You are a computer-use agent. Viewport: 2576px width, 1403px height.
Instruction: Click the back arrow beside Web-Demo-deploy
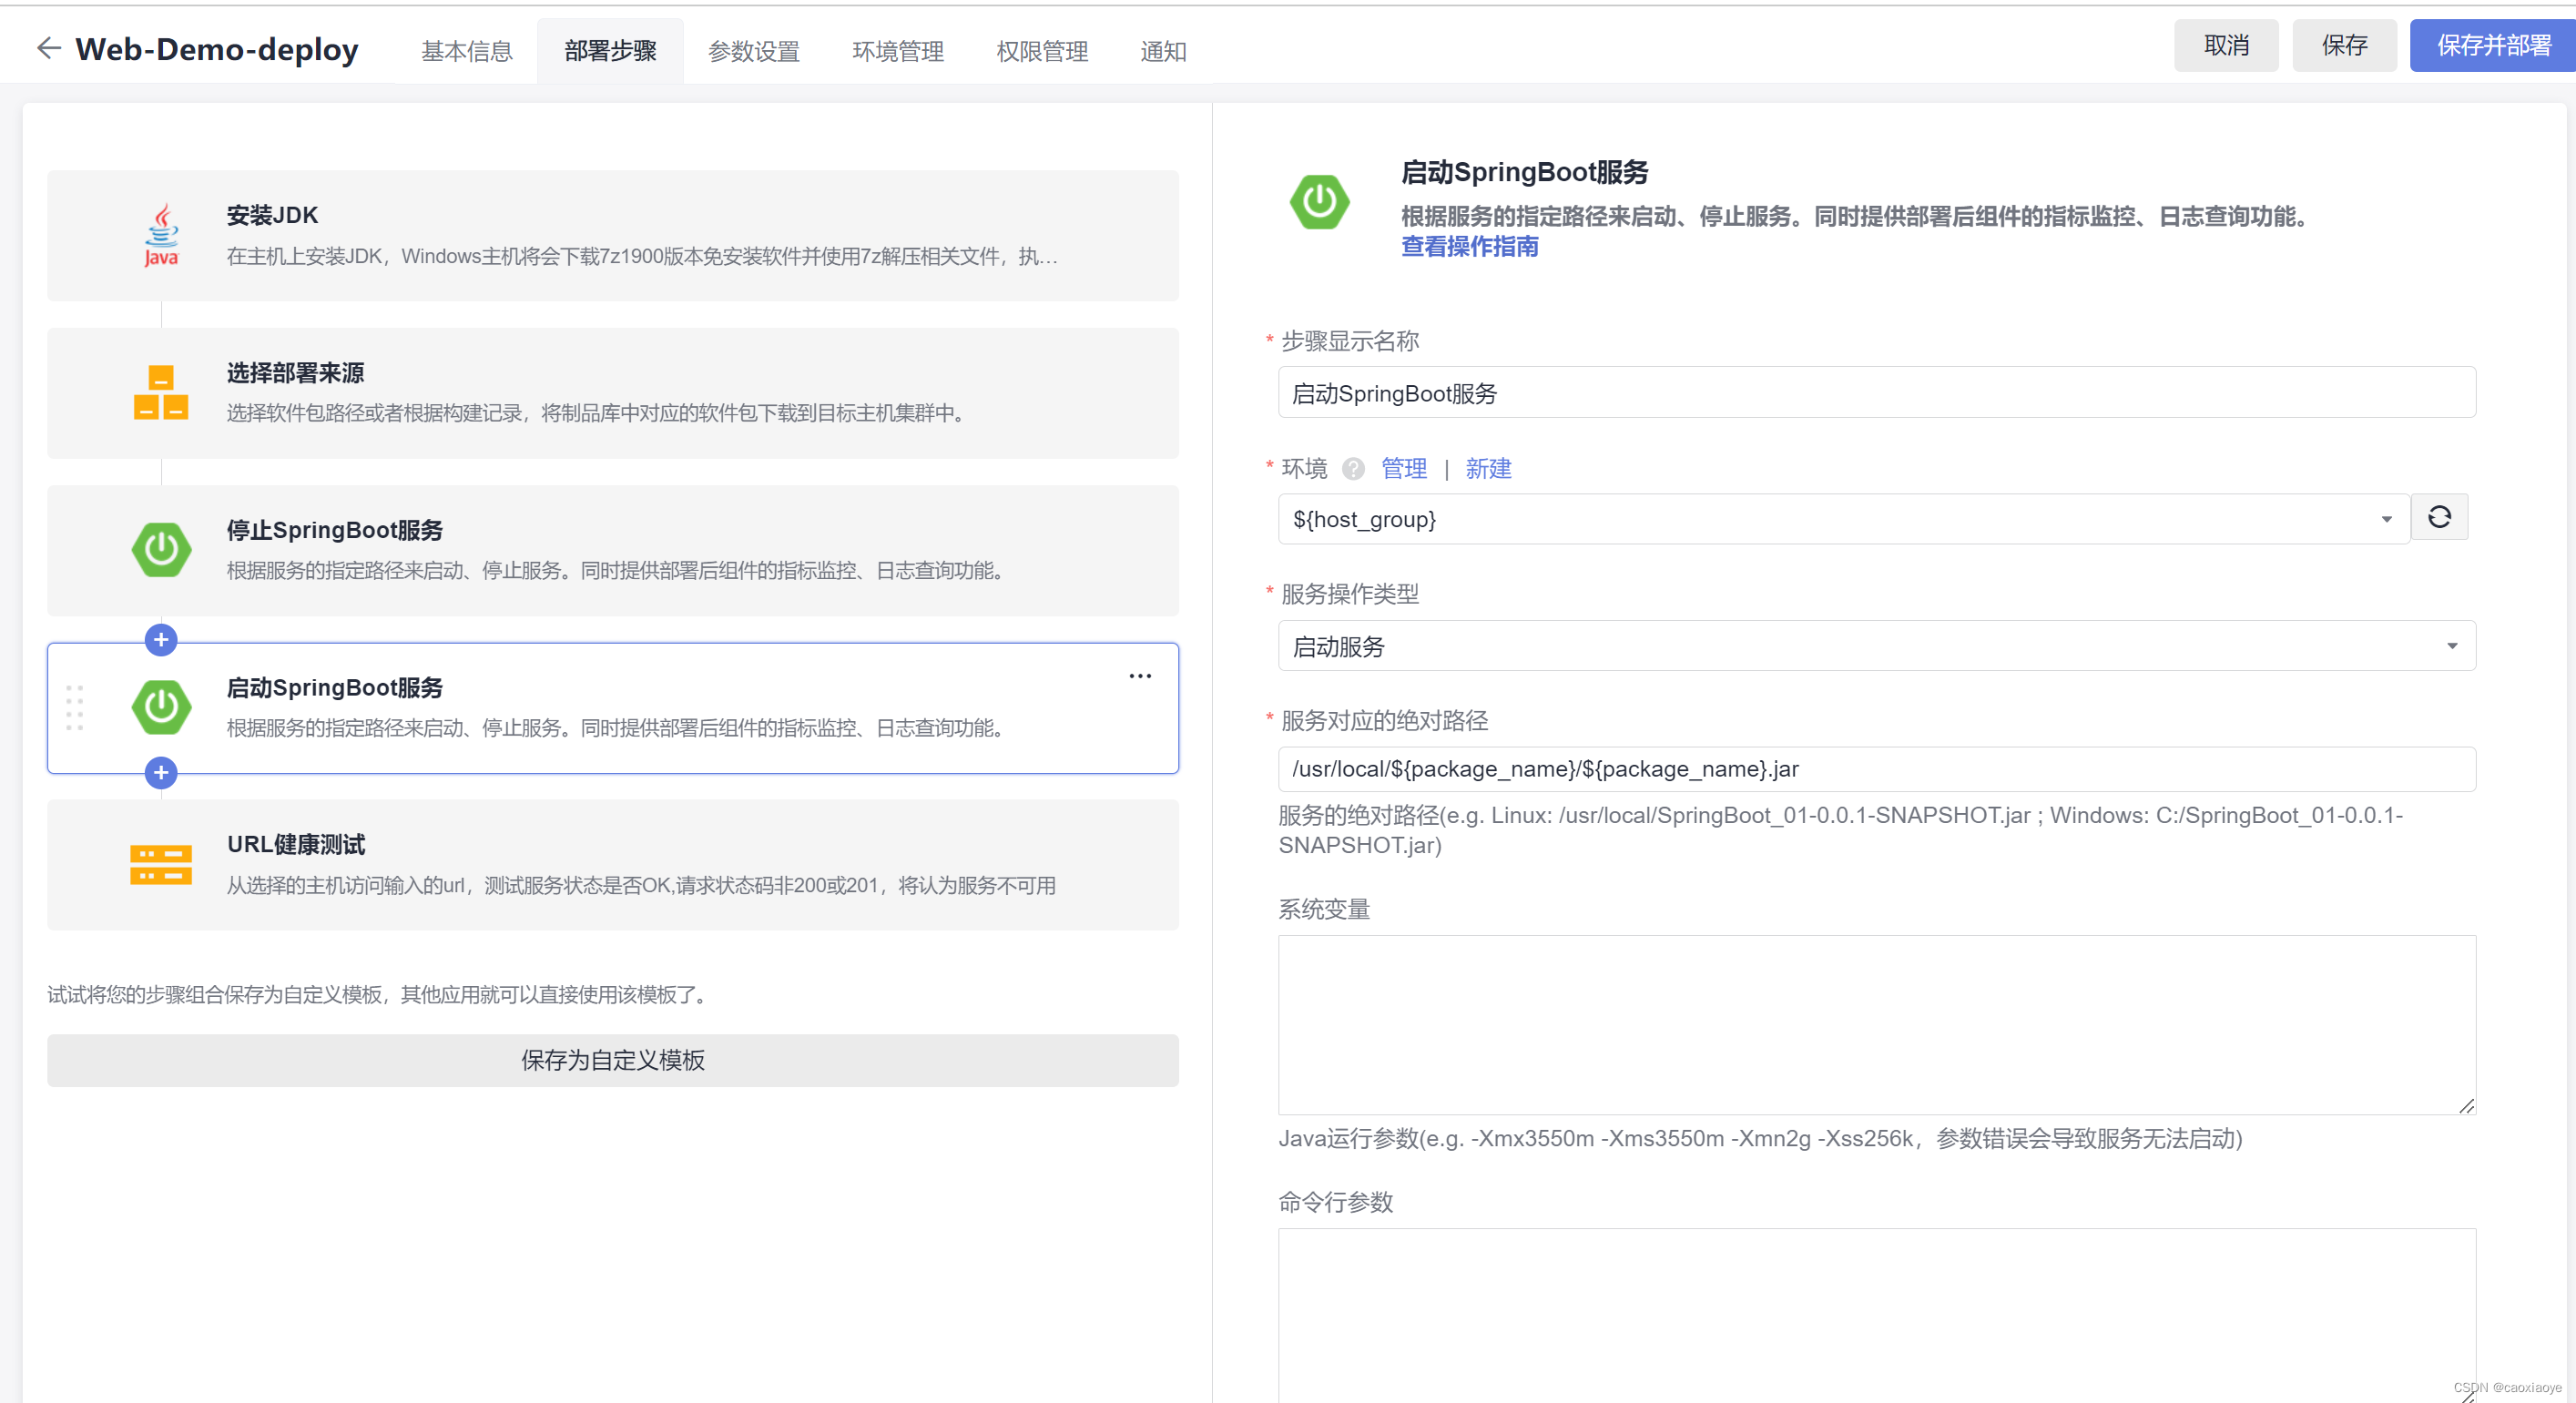(x=48, y=48)
